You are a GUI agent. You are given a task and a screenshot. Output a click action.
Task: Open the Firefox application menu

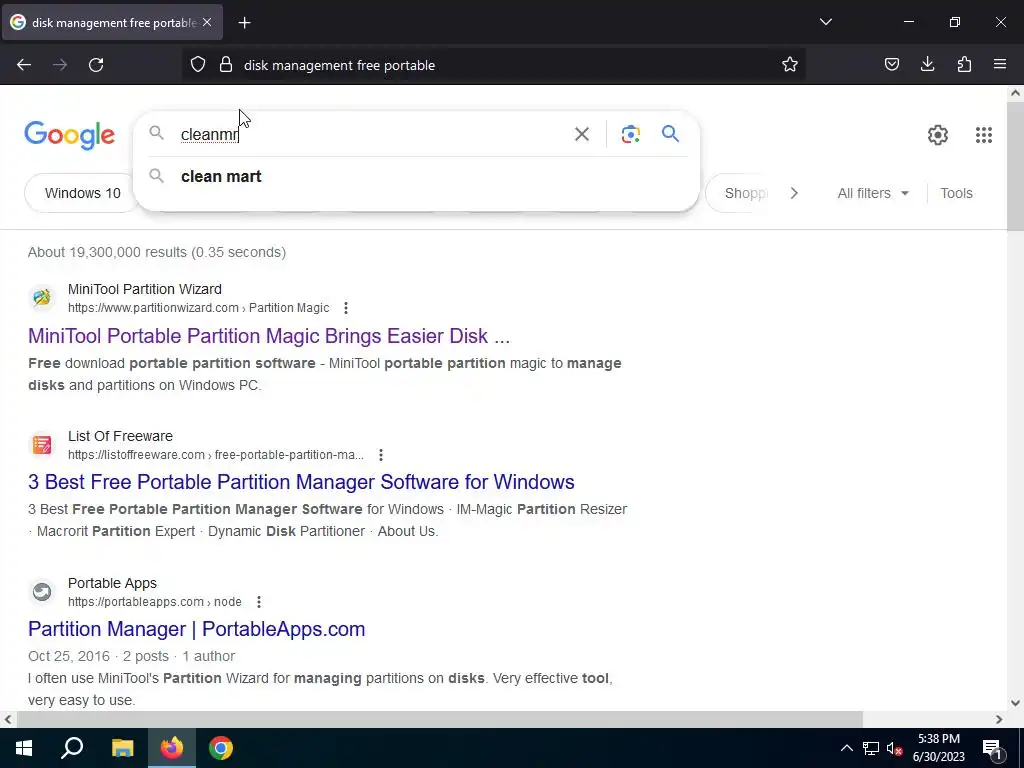tap(1000, 65)
